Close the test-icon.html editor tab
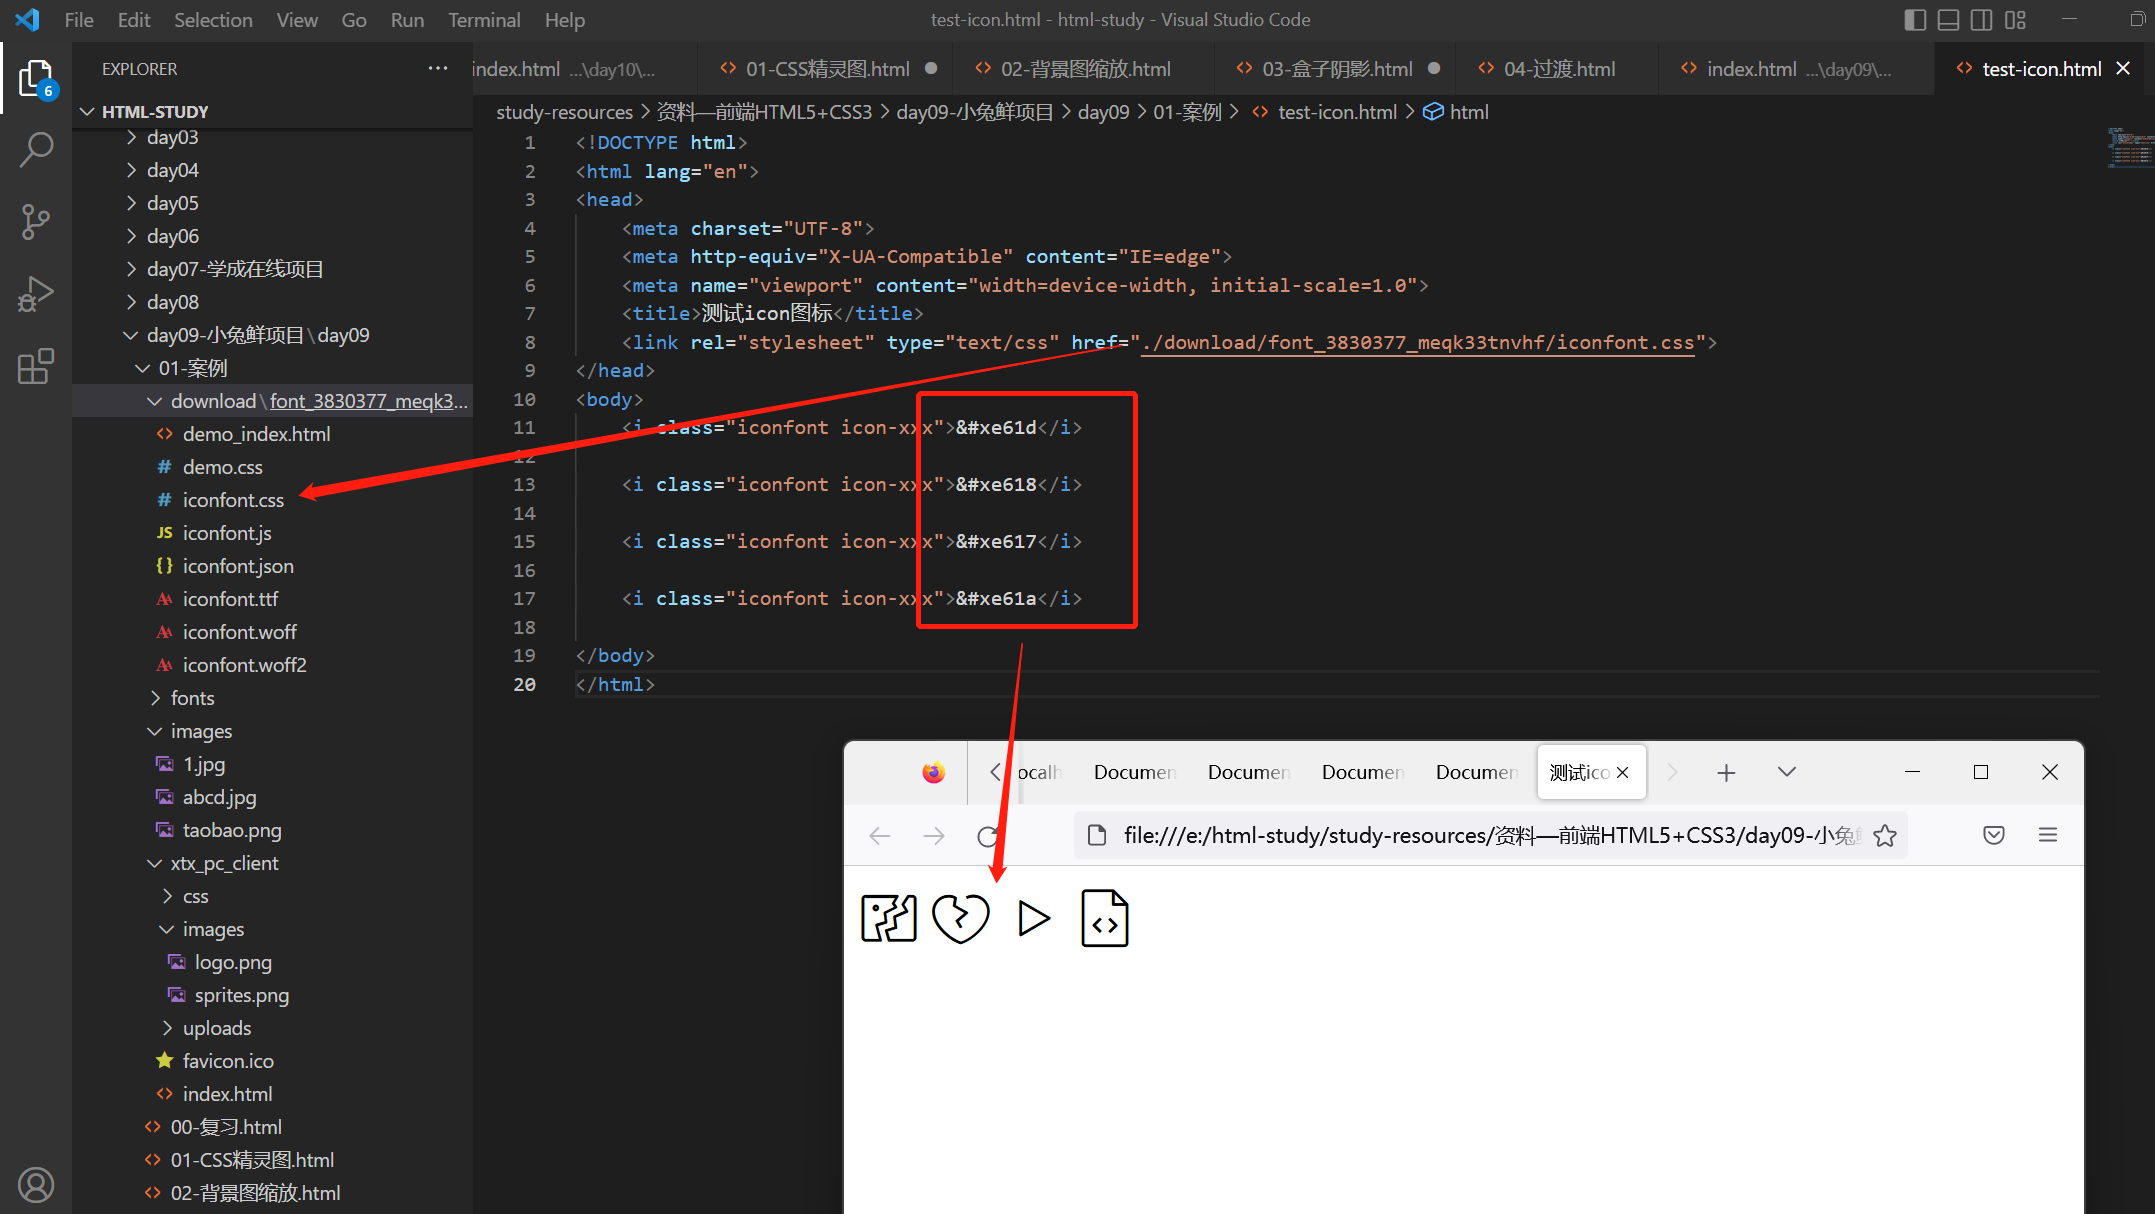 2124,69
